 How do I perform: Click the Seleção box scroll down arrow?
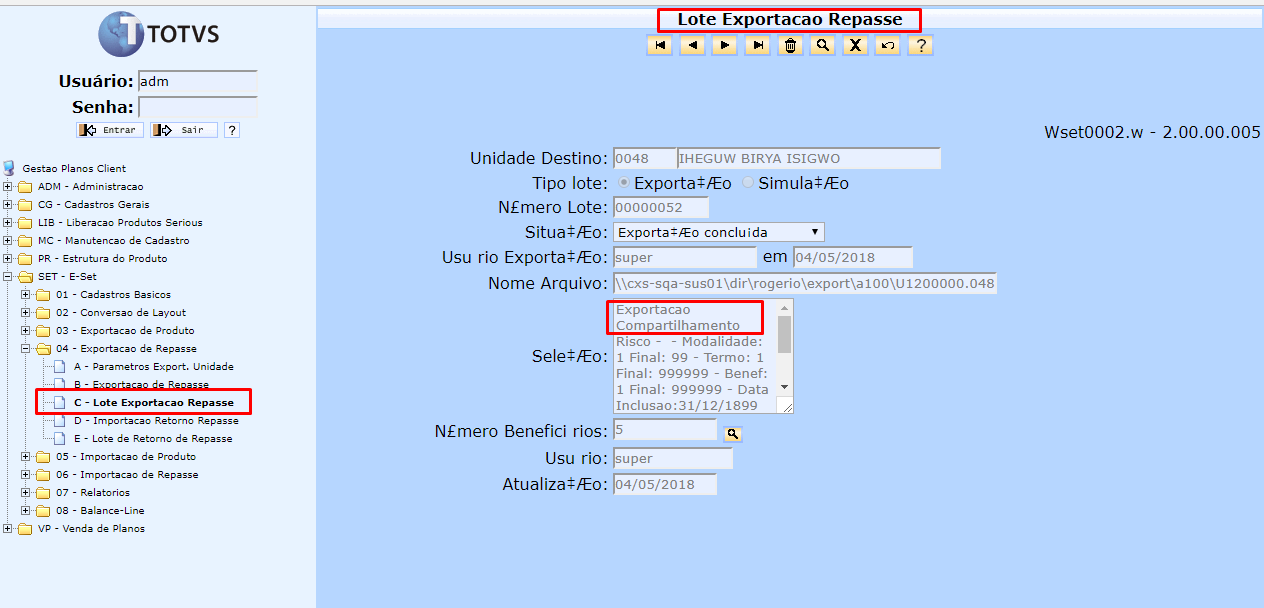pyautogui.click(x=784, y=387)
